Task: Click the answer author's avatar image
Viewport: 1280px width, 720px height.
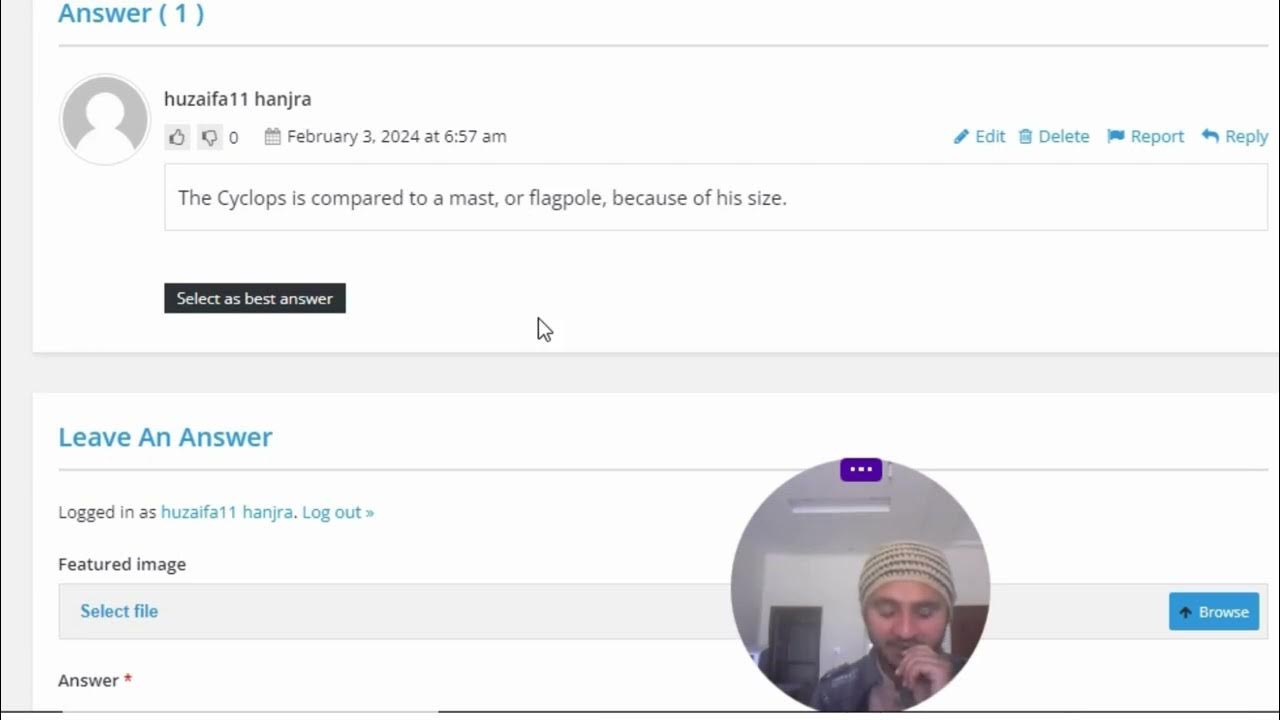Action: (x=105, y=119)
